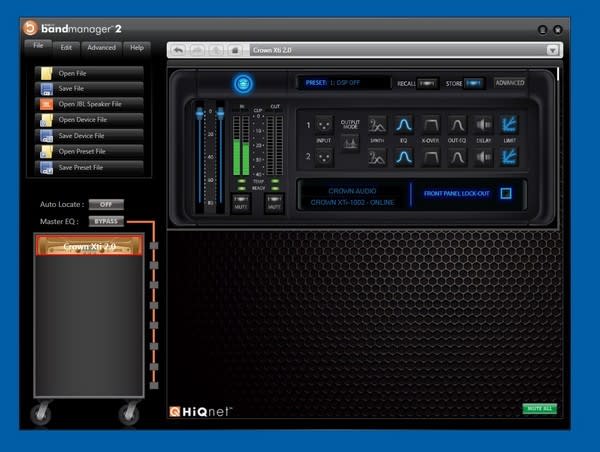Screen dimensions: 600x452
Task: Open channel 2 Input settings
Action: click(x=324, y=157)
